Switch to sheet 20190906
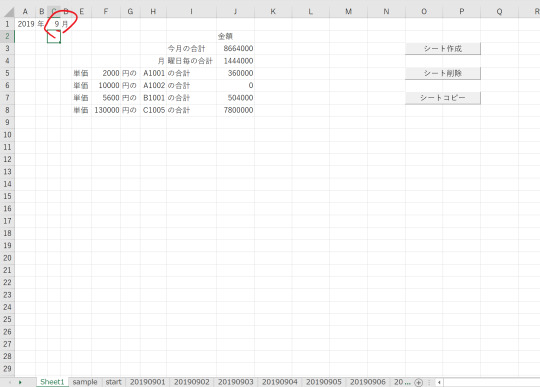The image size is (540, 387). click(368, 382)
